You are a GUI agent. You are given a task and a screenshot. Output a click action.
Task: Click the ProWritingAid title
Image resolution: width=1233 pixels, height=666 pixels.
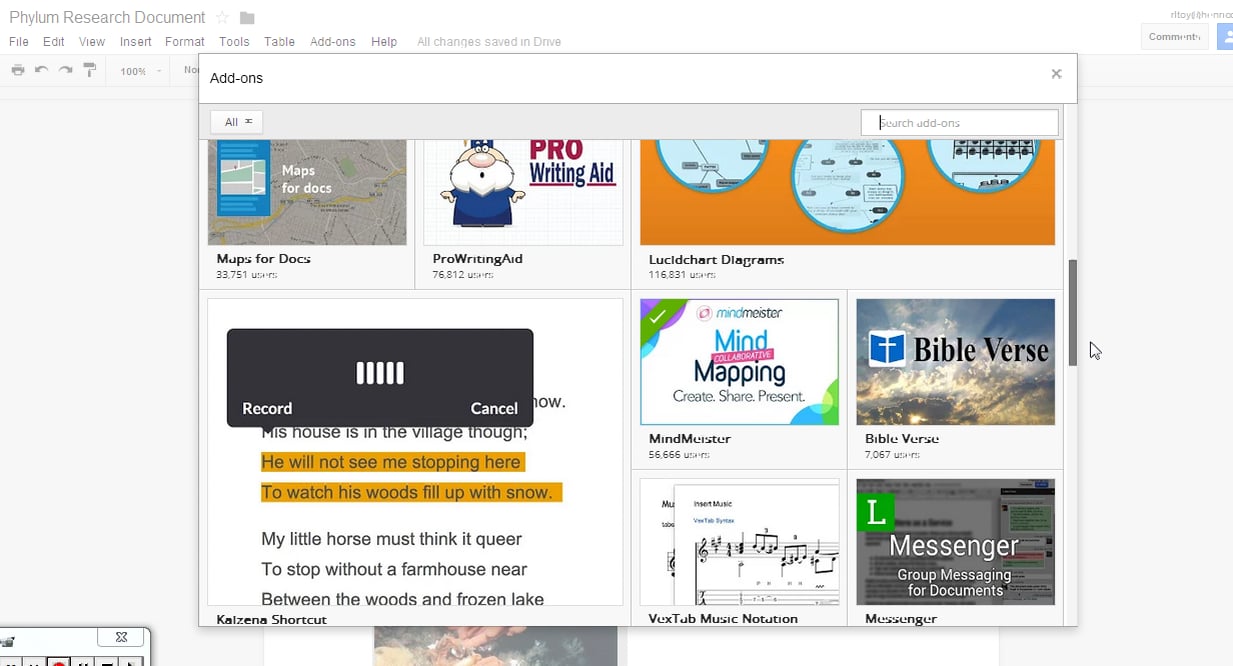pos(477,258)
